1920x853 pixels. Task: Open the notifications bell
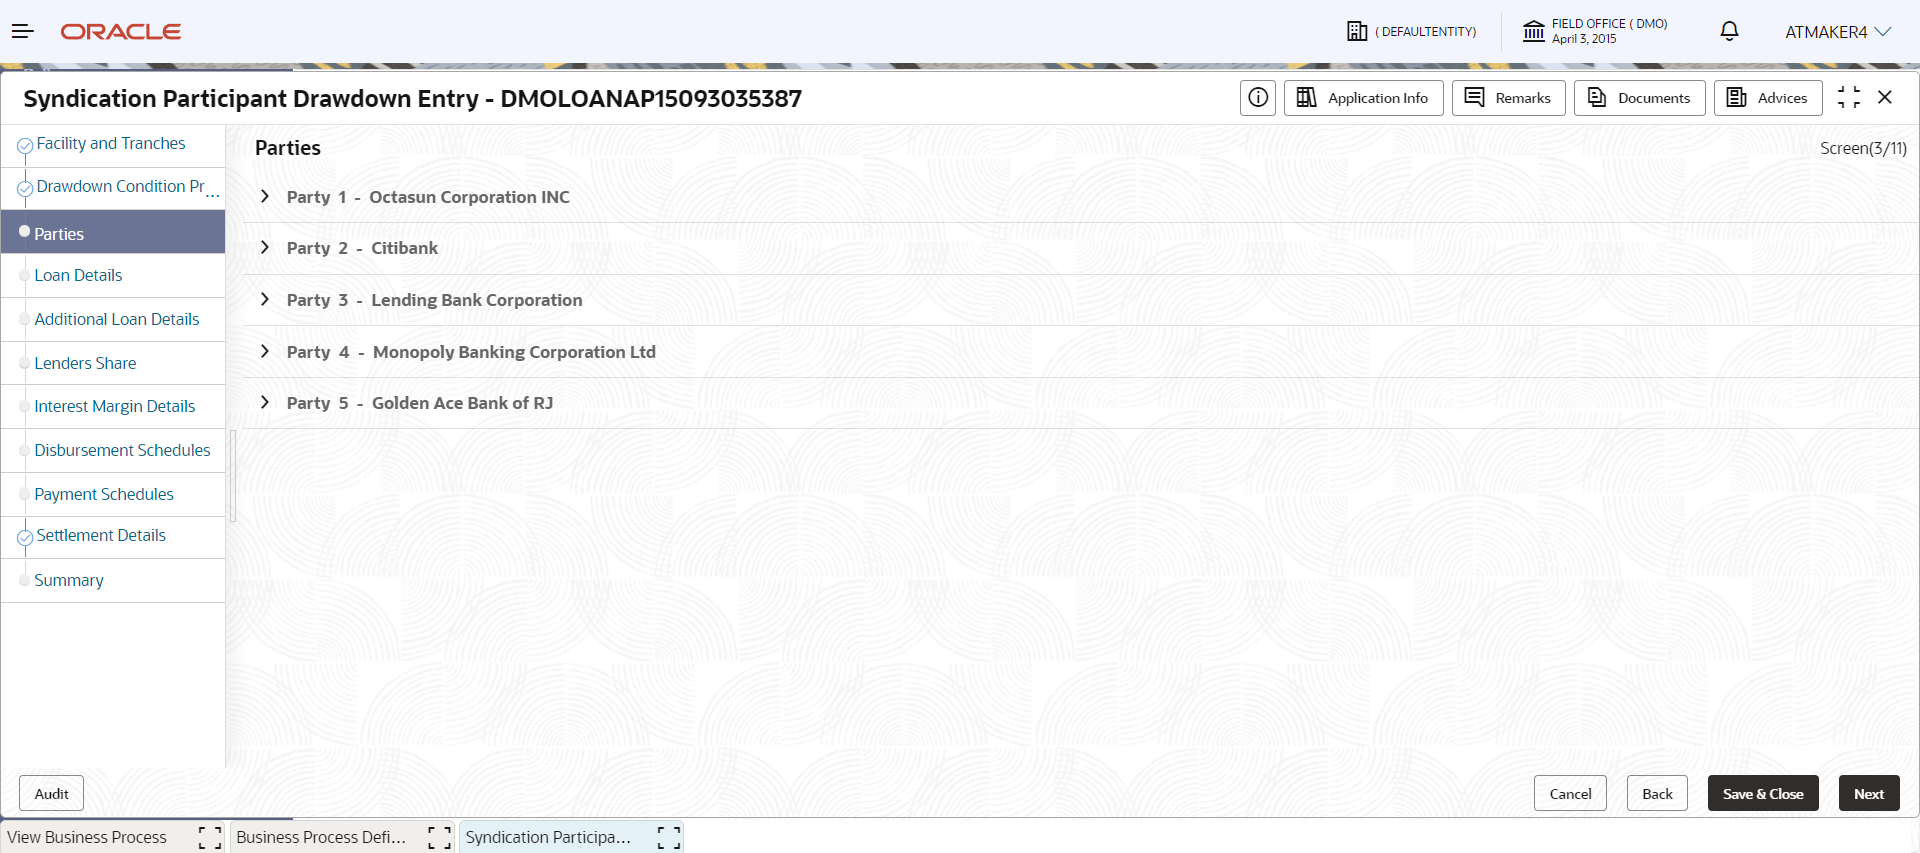pyautogui.click(x=1729, y=31)
